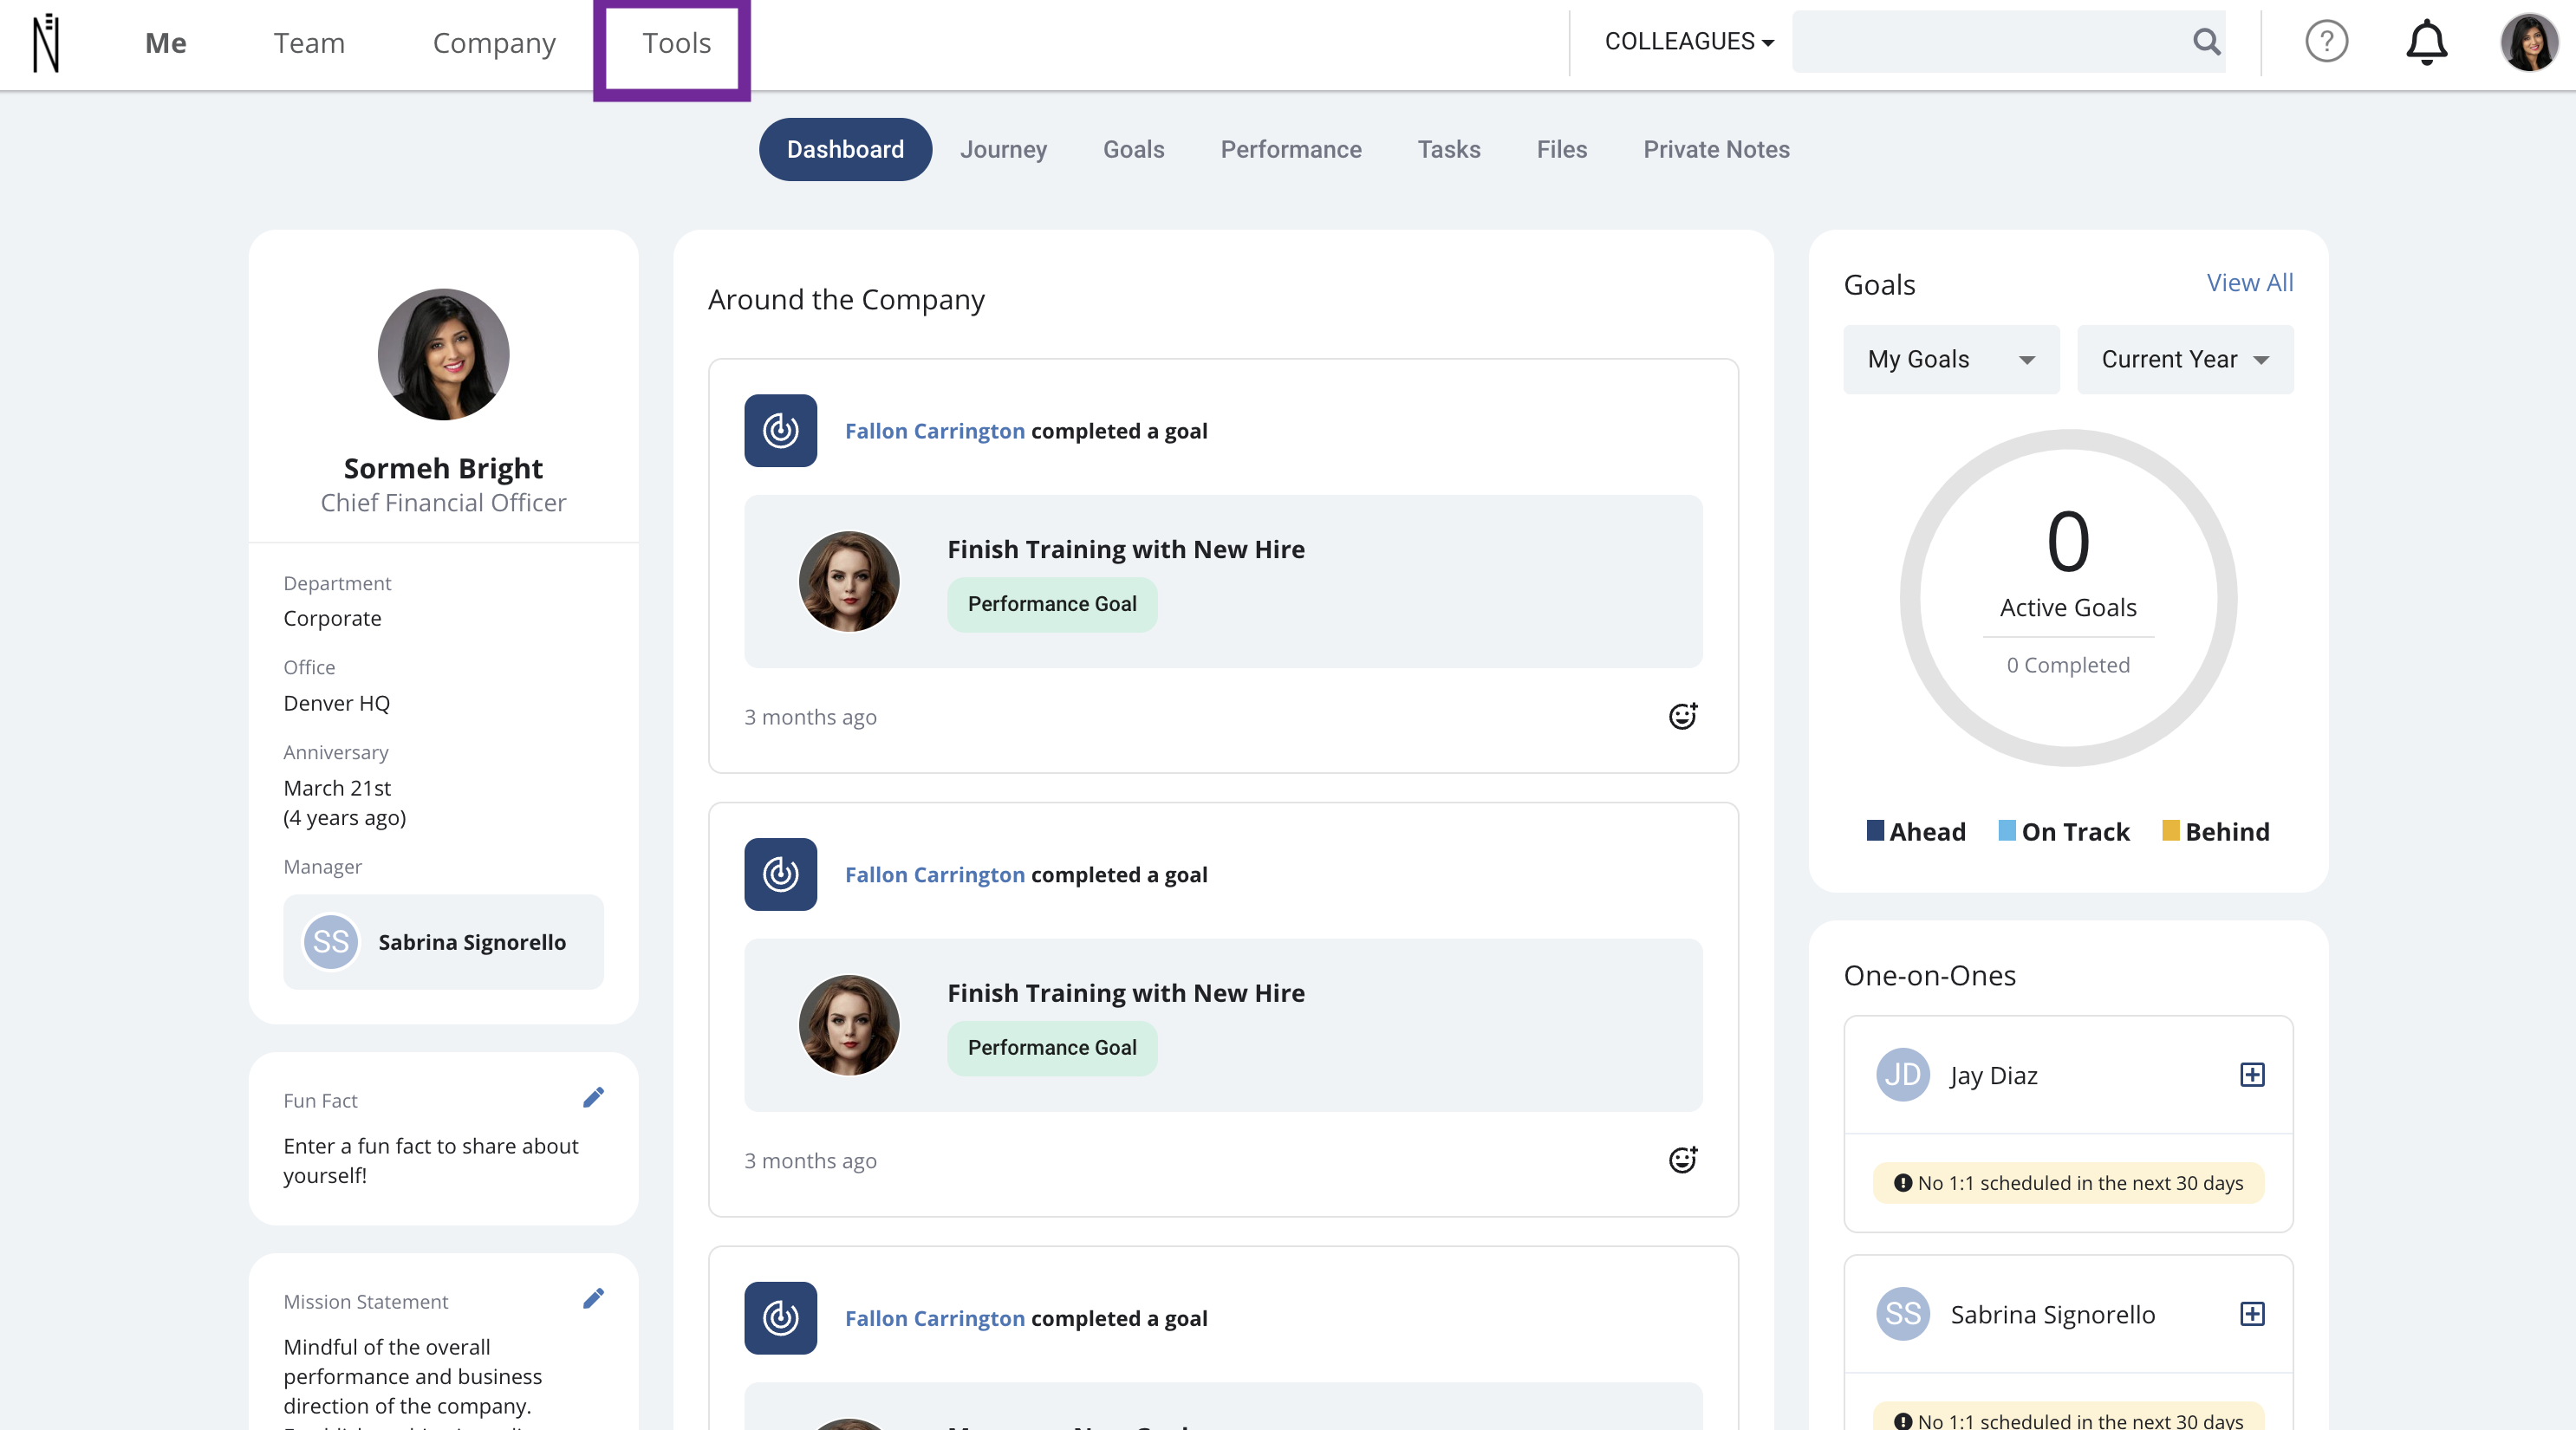Open Fallon Carrington link in first post
Image resolution: width=2576 pixels, height=1430 pixels.
pos(934,431)
